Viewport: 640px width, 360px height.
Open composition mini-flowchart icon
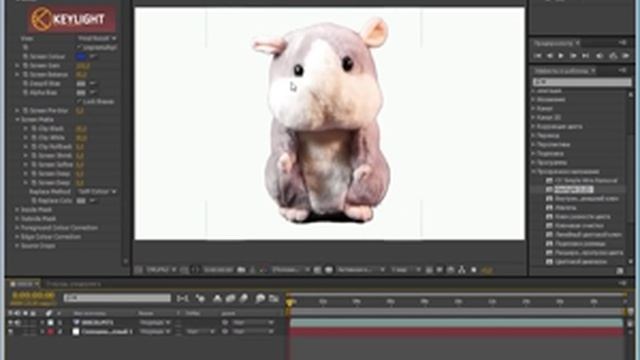pos(182,299)
